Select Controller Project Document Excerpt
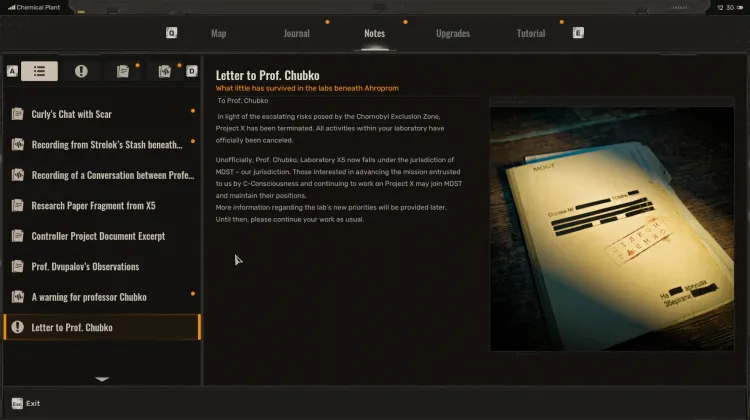750x420 pixels. pyautogui.click(x=102, y=236)
